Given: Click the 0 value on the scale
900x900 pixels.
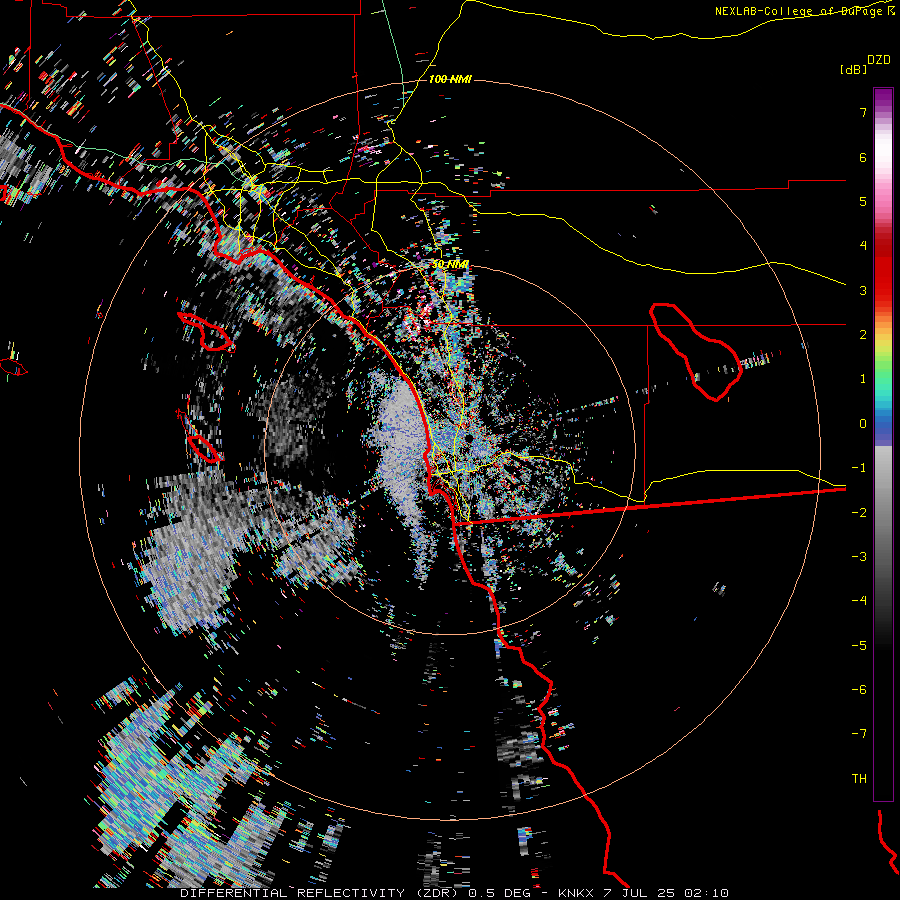Looking at the screenshot, I should (863, 424).
